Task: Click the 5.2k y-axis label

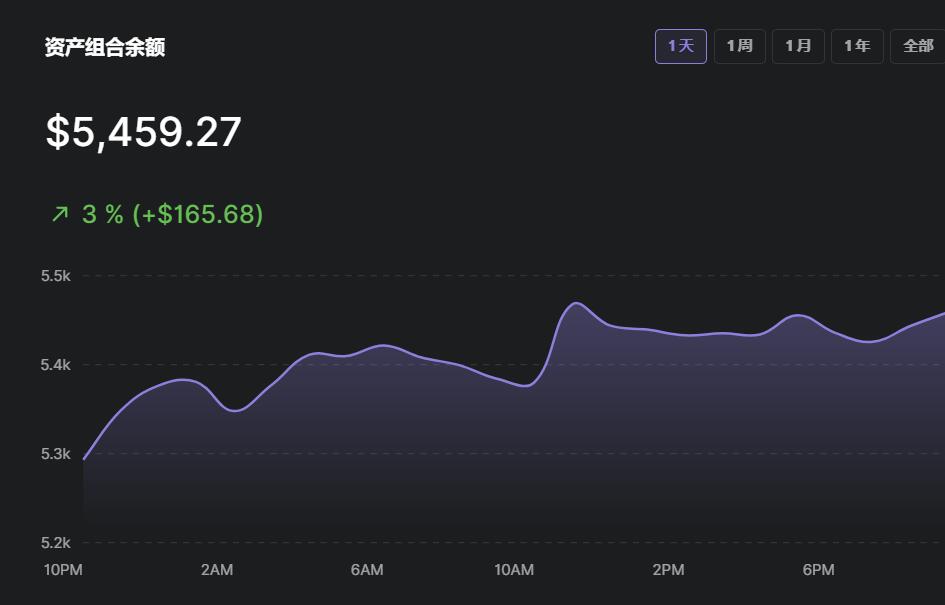Action: [x=55, y=543]
